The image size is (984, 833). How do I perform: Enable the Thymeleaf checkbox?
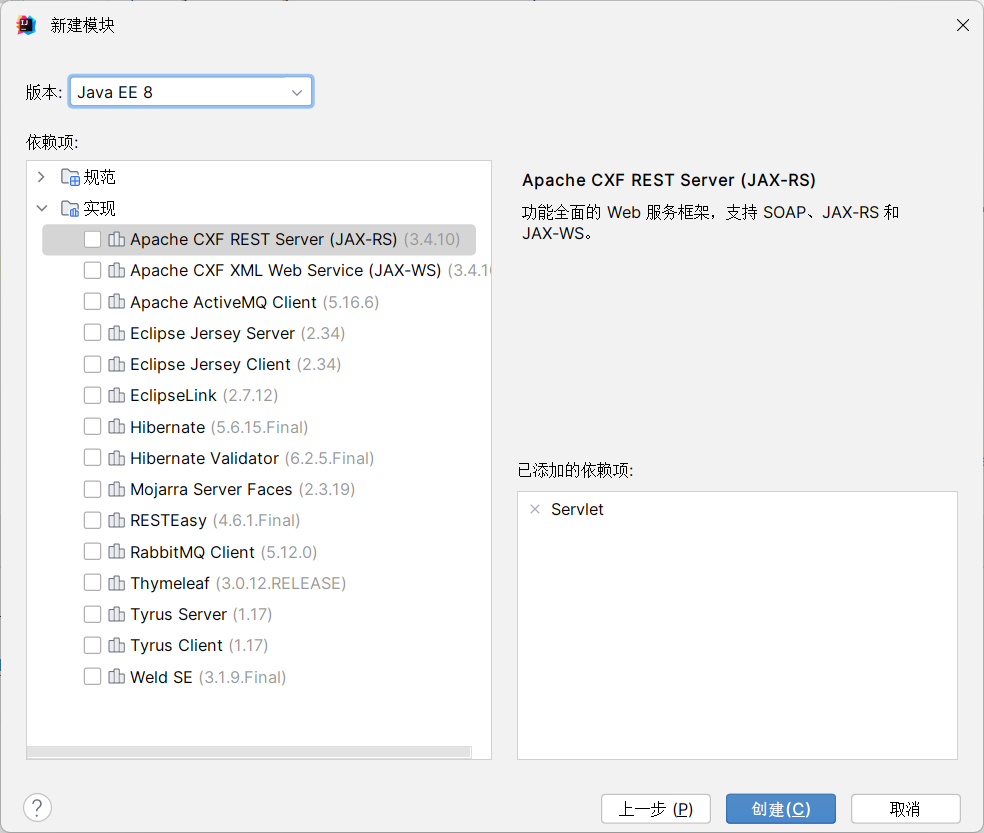[92, 583]
